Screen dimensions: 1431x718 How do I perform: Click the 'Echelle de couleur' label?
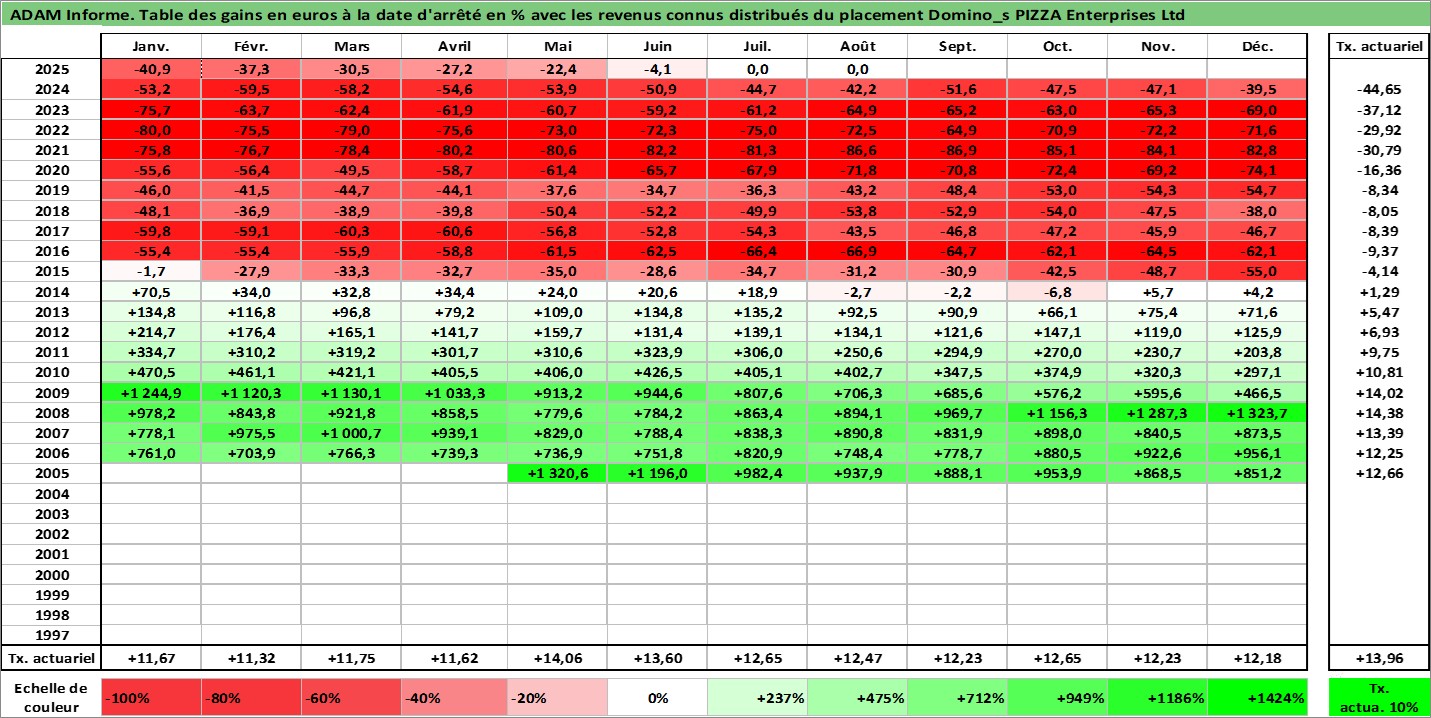tap(51, 697)
